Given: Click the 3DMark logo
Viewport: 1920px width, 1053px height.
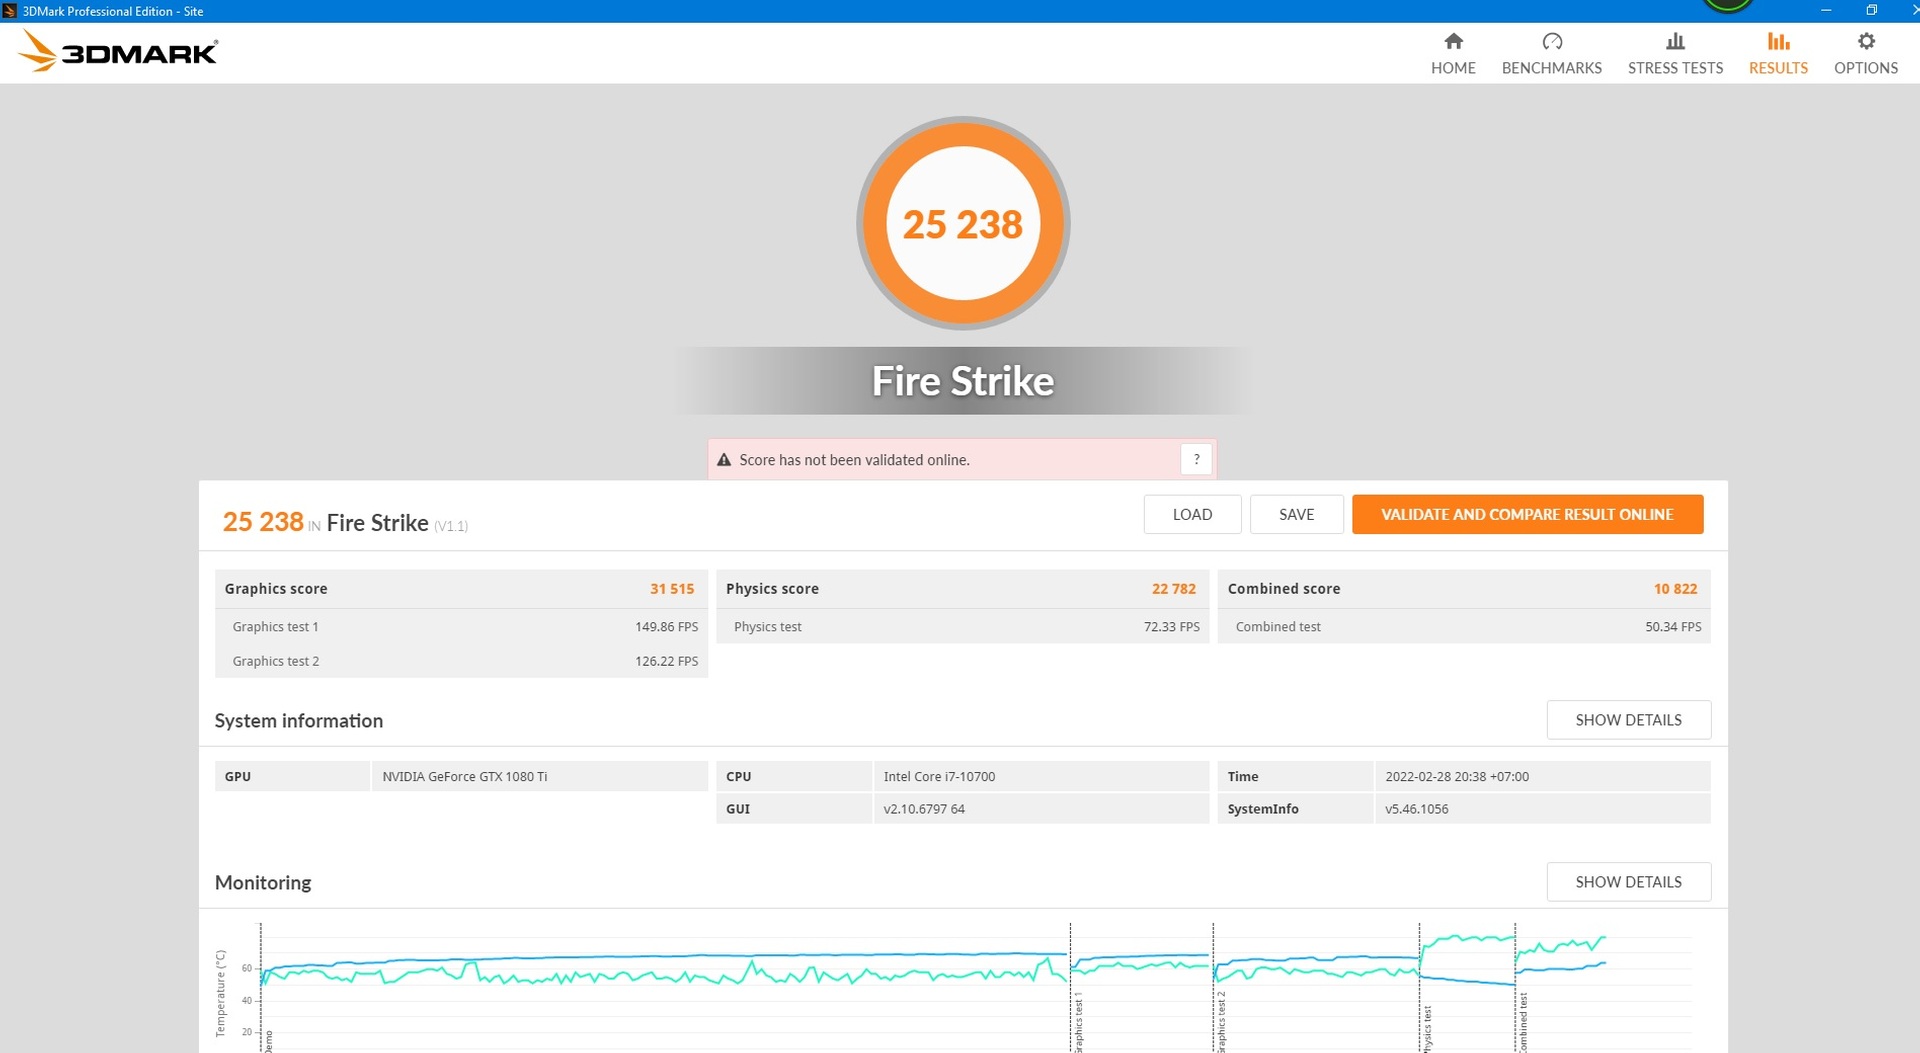Looking at the screenshot, I should tap(118, 51).
